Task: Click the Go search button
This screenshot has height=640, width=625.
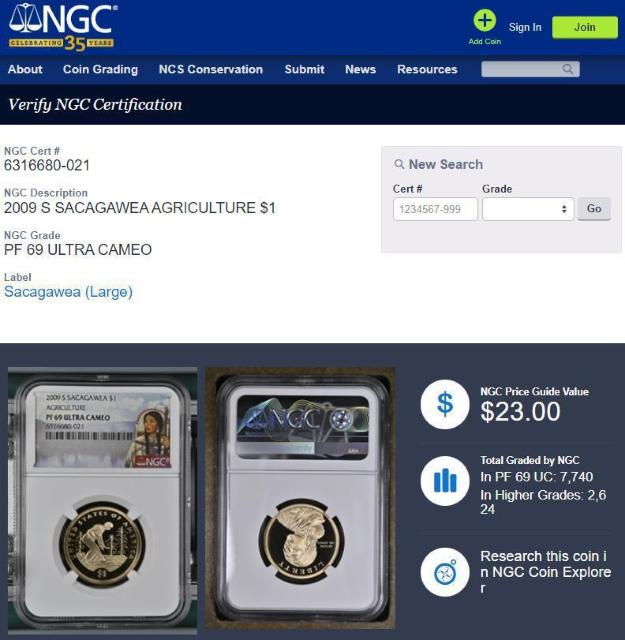Action: click(594, 209)
